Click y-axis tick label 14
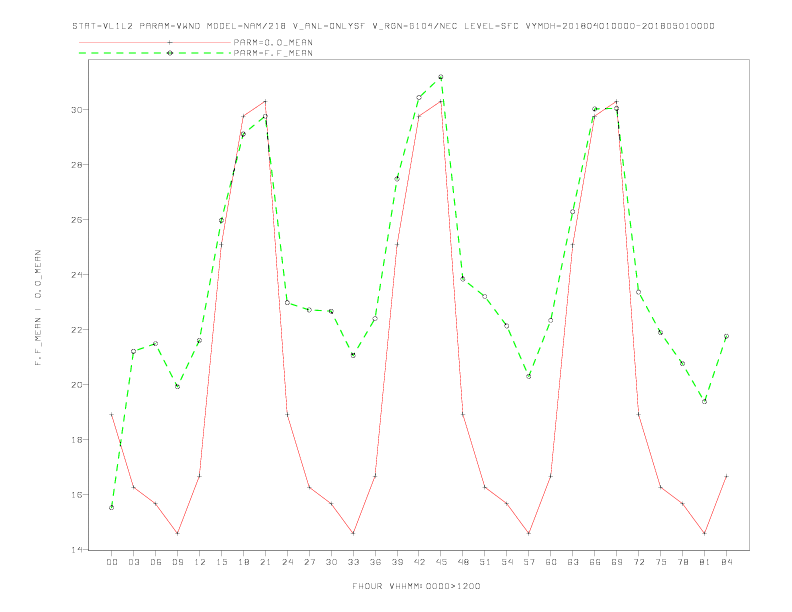 [x=79, y=549]
